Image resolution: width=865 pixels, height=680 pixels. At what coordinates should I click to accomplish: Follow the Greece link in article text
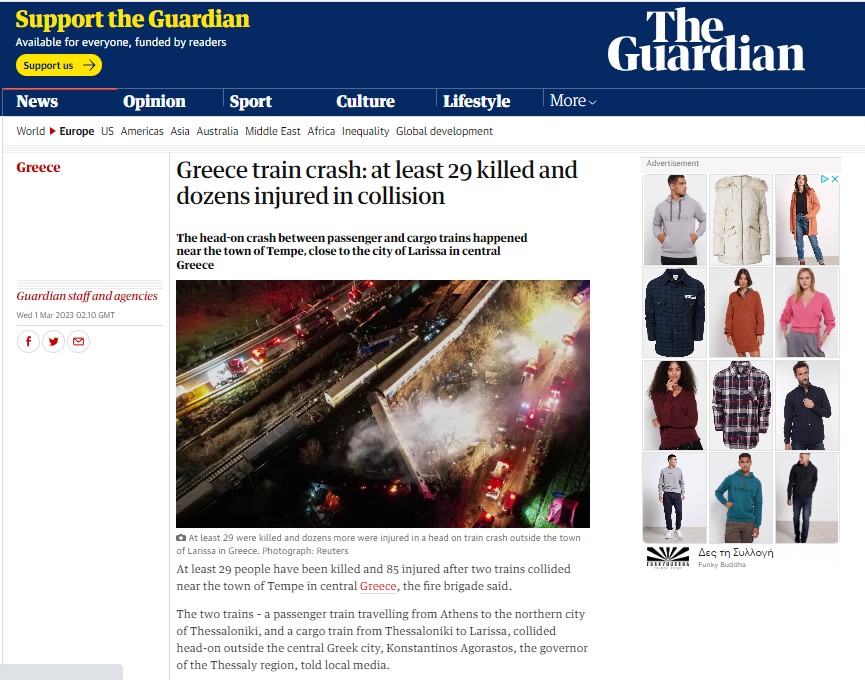click(378, 586)
